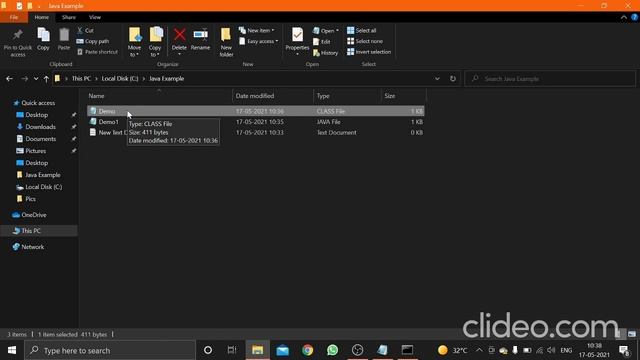Click the taskbar search box
The image size is (640, 360).
(x=110, y=350)
